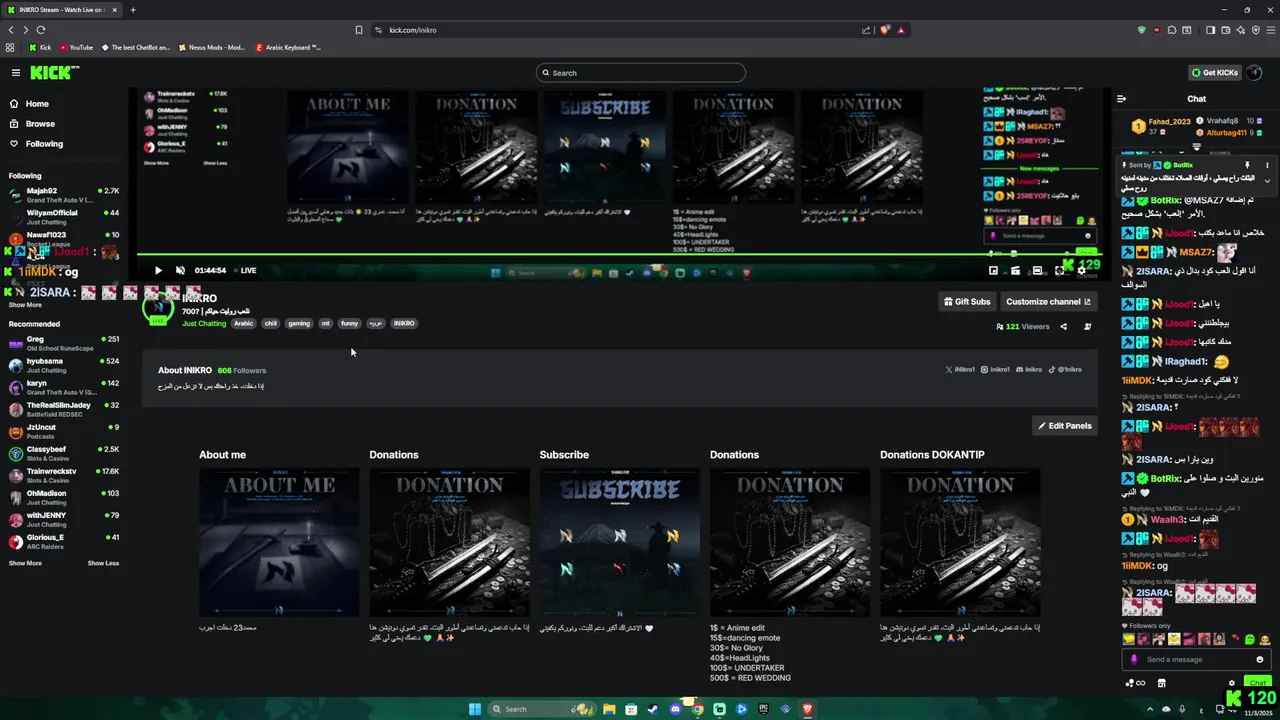The image size is (1280, 720).
Task: Open WilyamOfficial followed channel
Action: [64, 216]
